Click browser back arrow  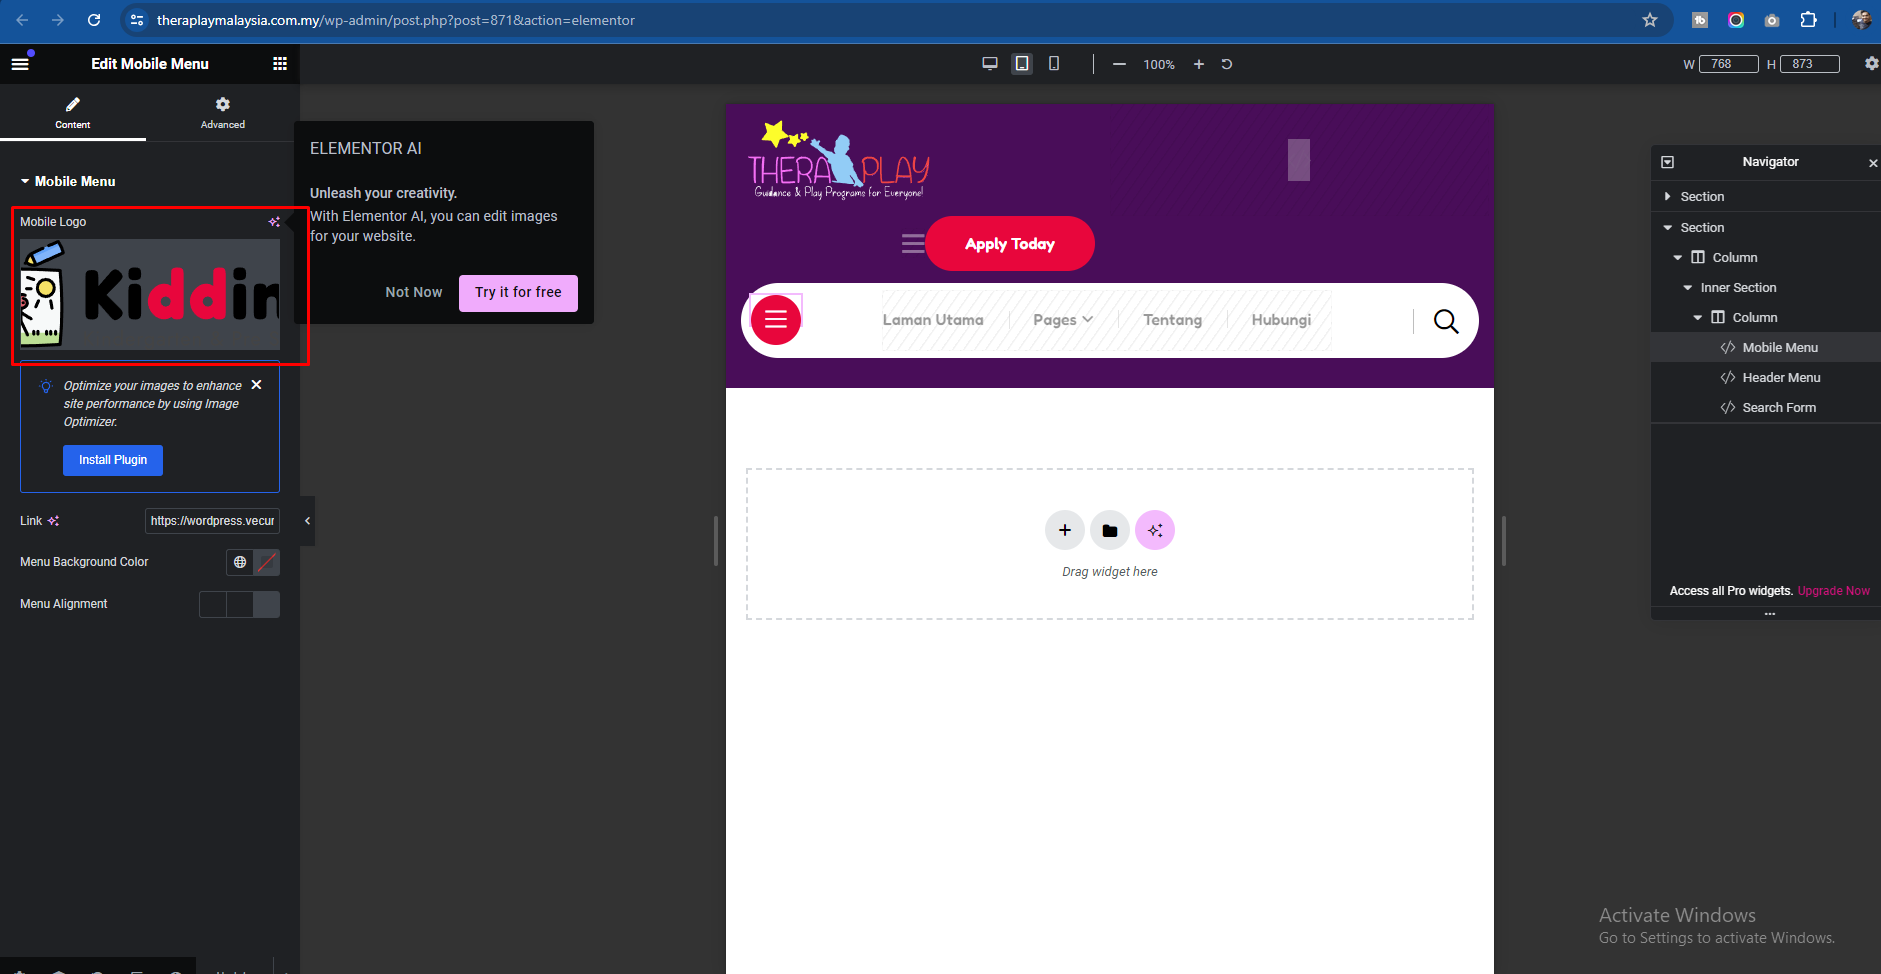[22, 20]
